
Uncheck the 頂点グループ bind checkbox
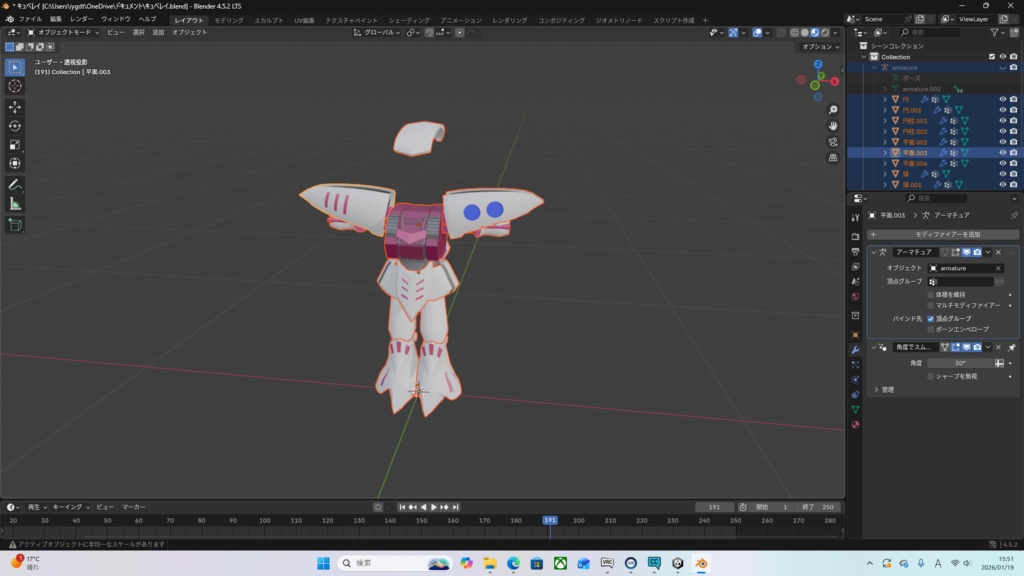931,319
